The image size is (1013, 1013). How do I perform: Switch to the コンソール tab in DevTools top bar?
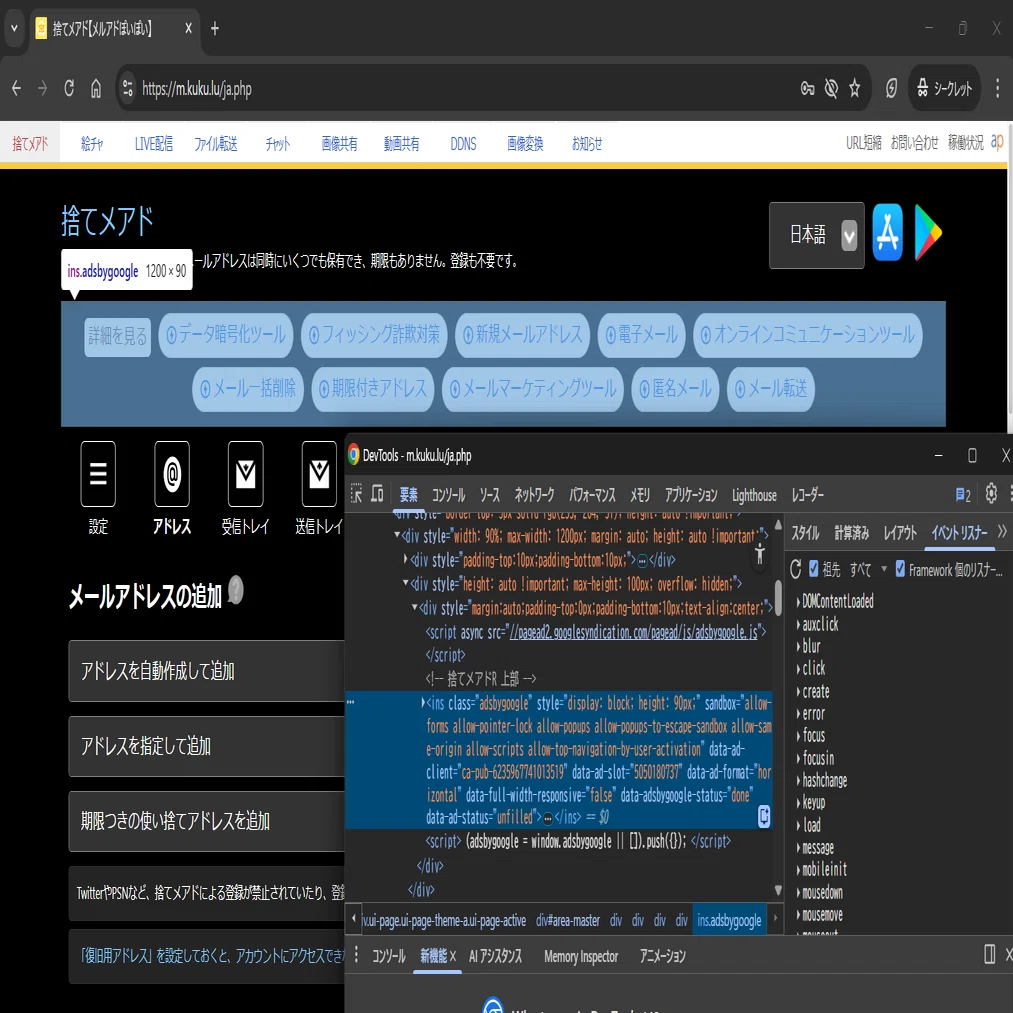click(448, 495)
